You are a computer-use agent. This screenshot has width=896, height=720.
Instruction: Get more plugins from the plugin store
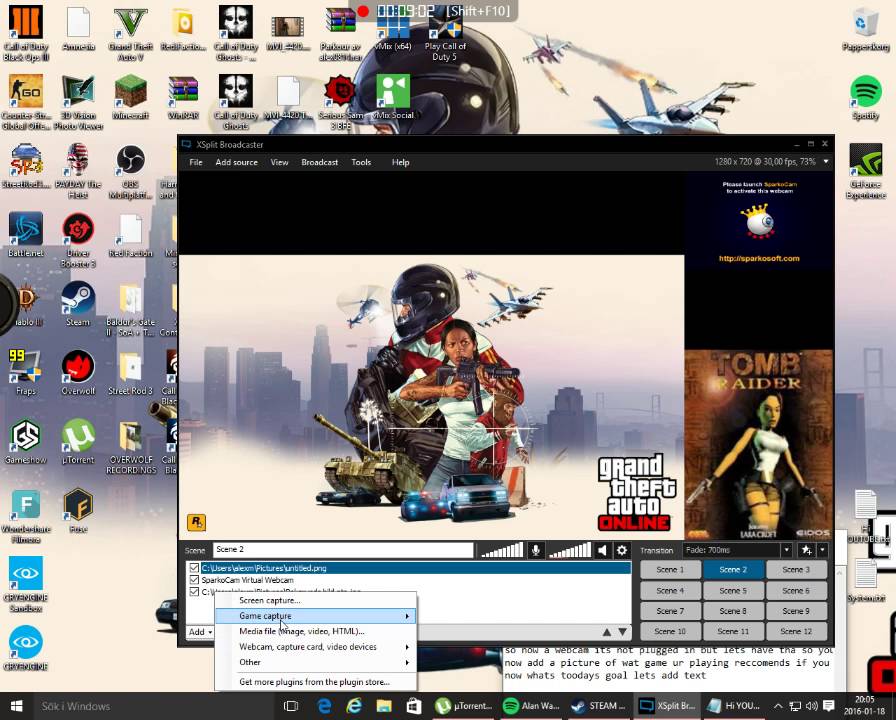click(x=315, y=682)
